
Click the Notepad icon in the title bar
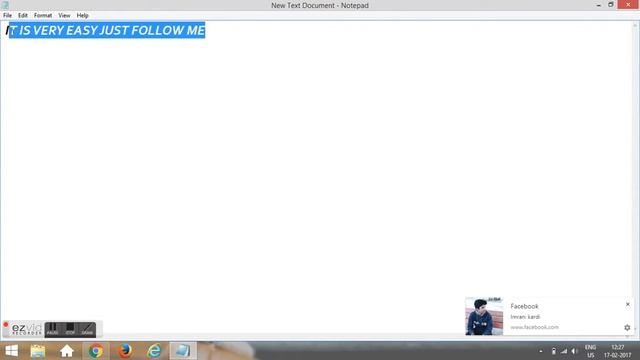pyautogui.click(x=5, y=5)
